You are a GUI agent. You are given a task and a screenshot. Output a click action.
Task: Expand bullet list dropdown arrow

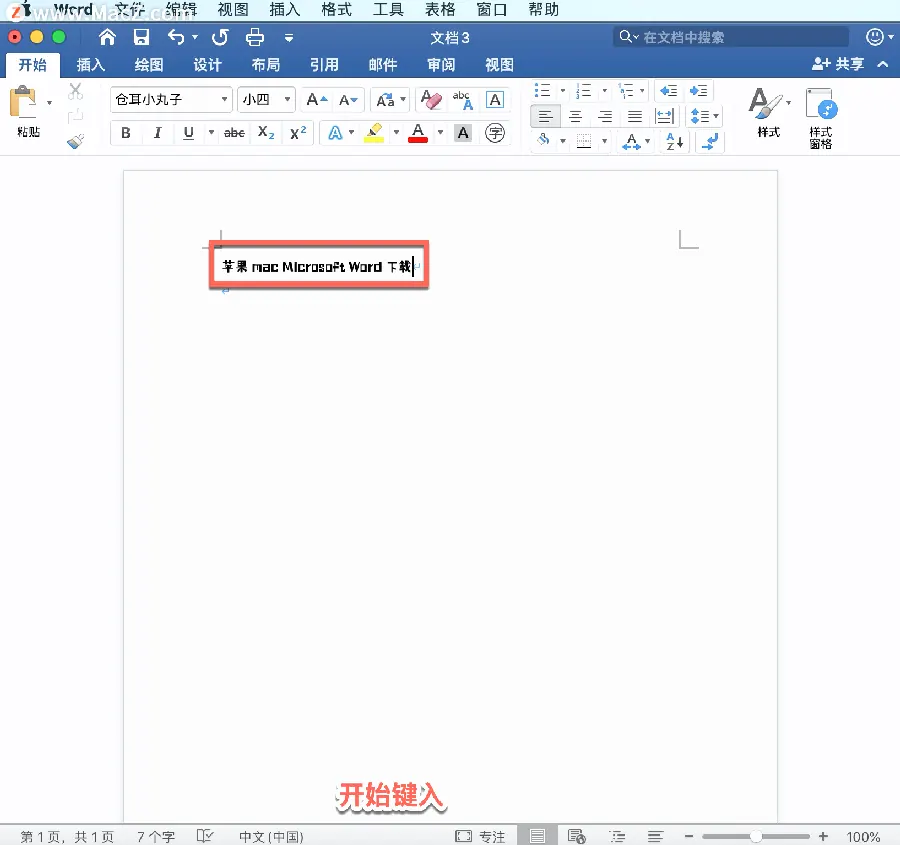(562, 91)
